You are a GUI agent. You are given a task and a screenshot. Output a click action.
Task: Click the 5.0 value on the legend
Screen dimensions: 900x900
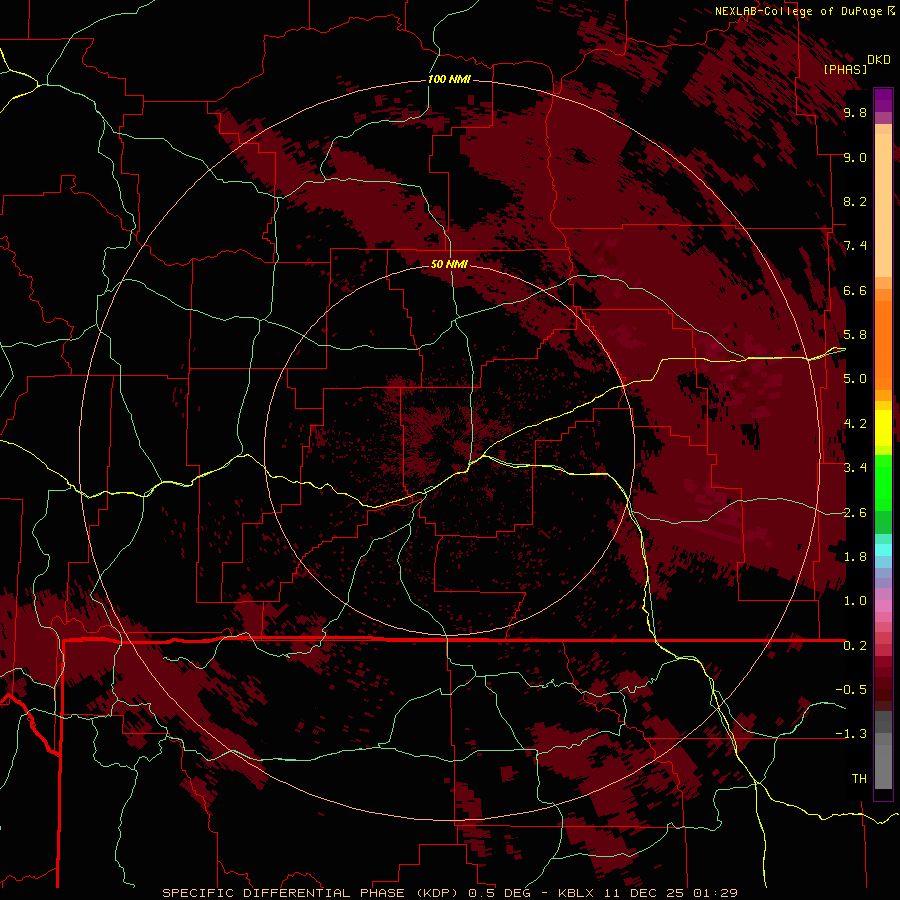pos(855,379)
